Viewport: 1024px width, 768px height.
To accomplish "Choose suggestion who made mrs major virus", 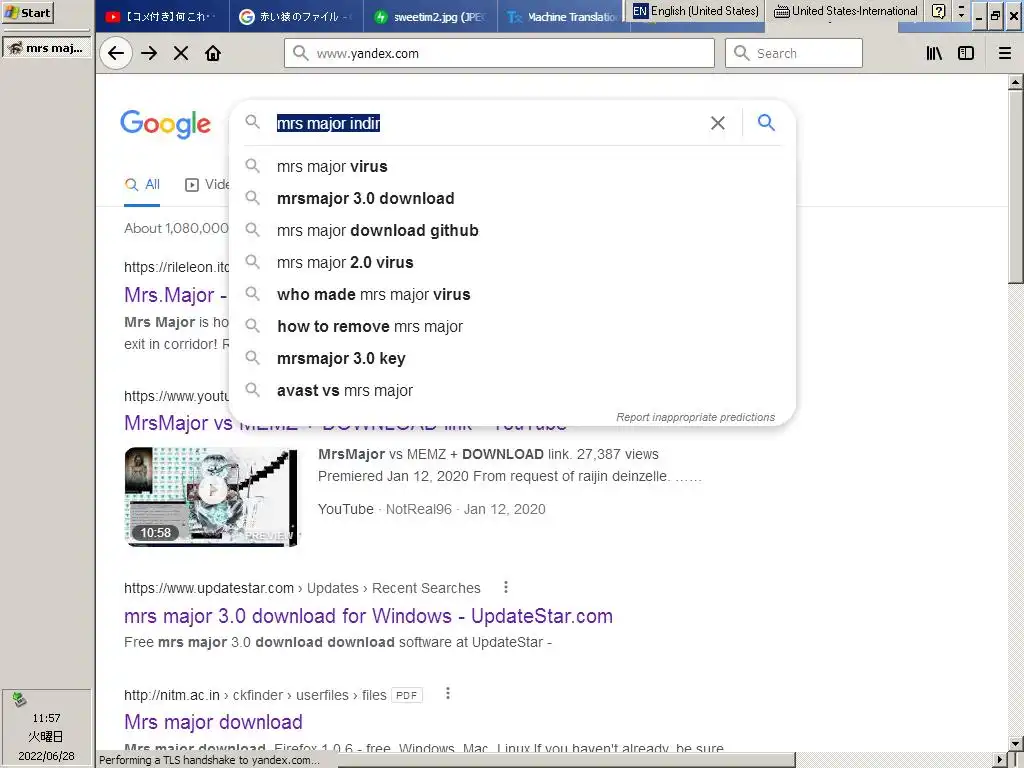I will point(513,295).
